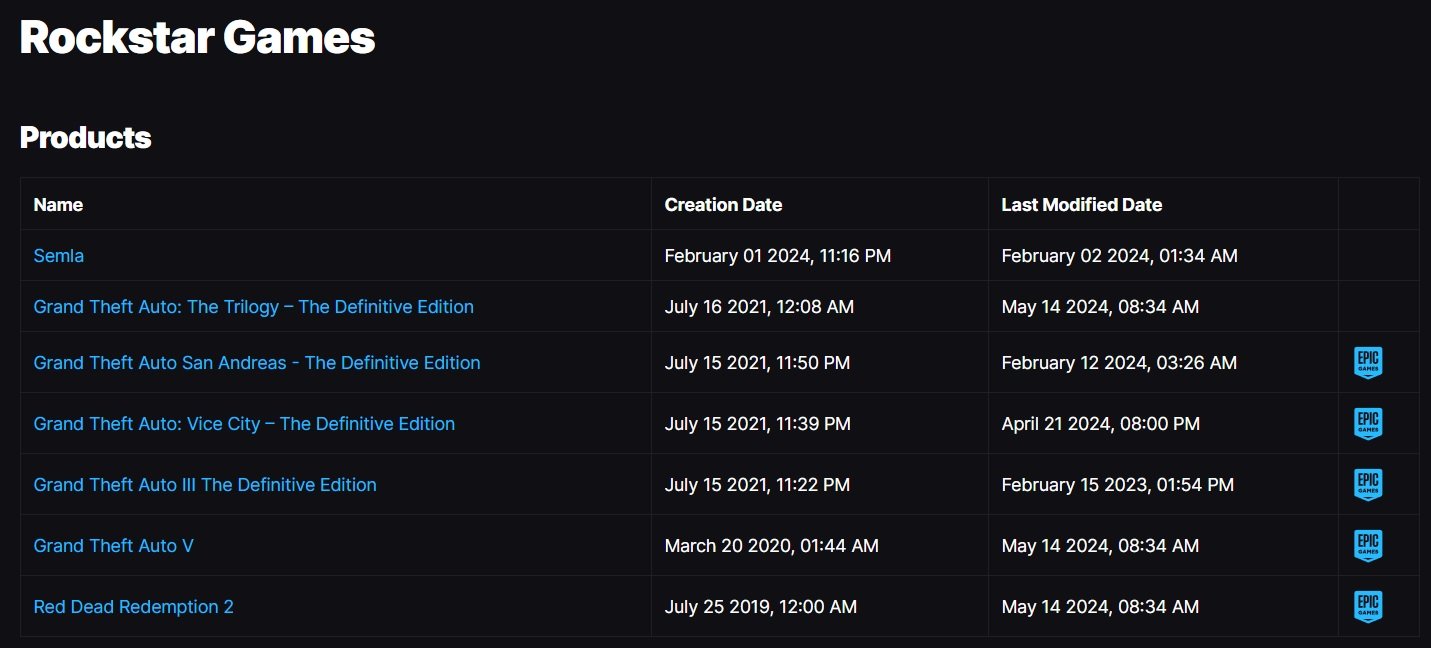1431x648 pixels.
Task: Click creation date July 15 2021, 11:50 PM
Action: 757,363
